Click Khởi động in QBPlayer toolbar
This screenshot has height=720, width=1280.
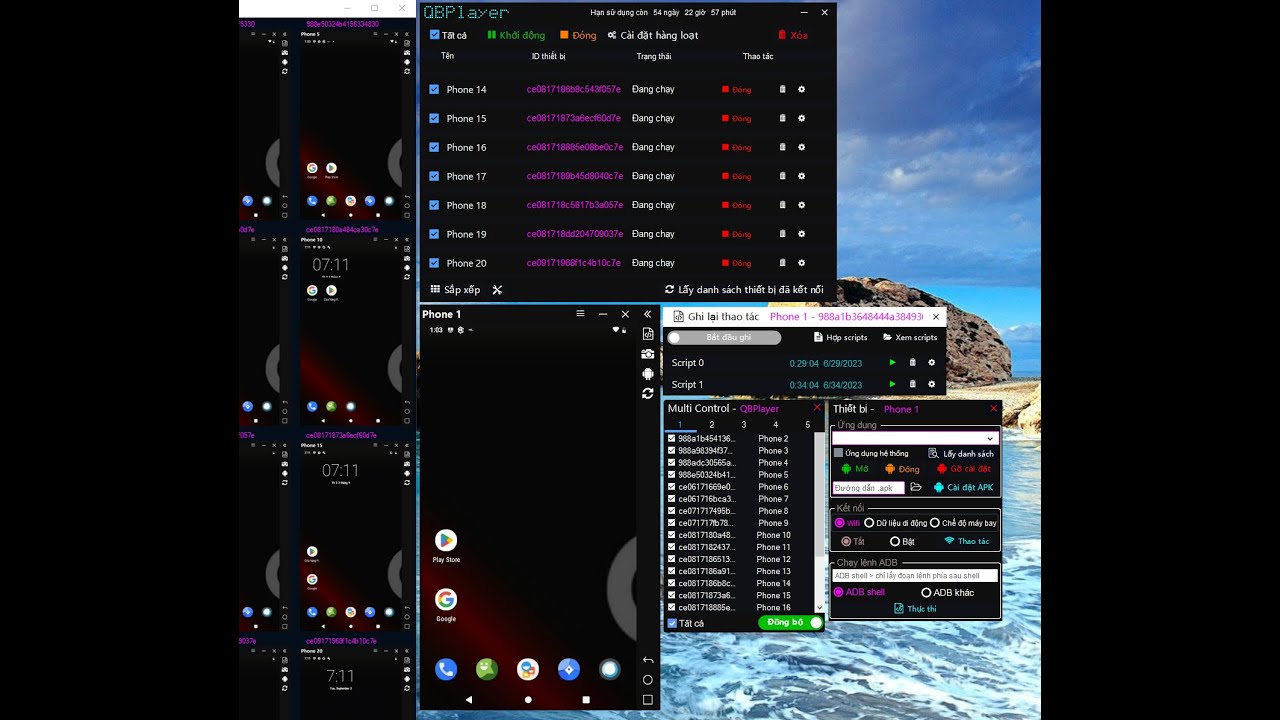point(516,35)
